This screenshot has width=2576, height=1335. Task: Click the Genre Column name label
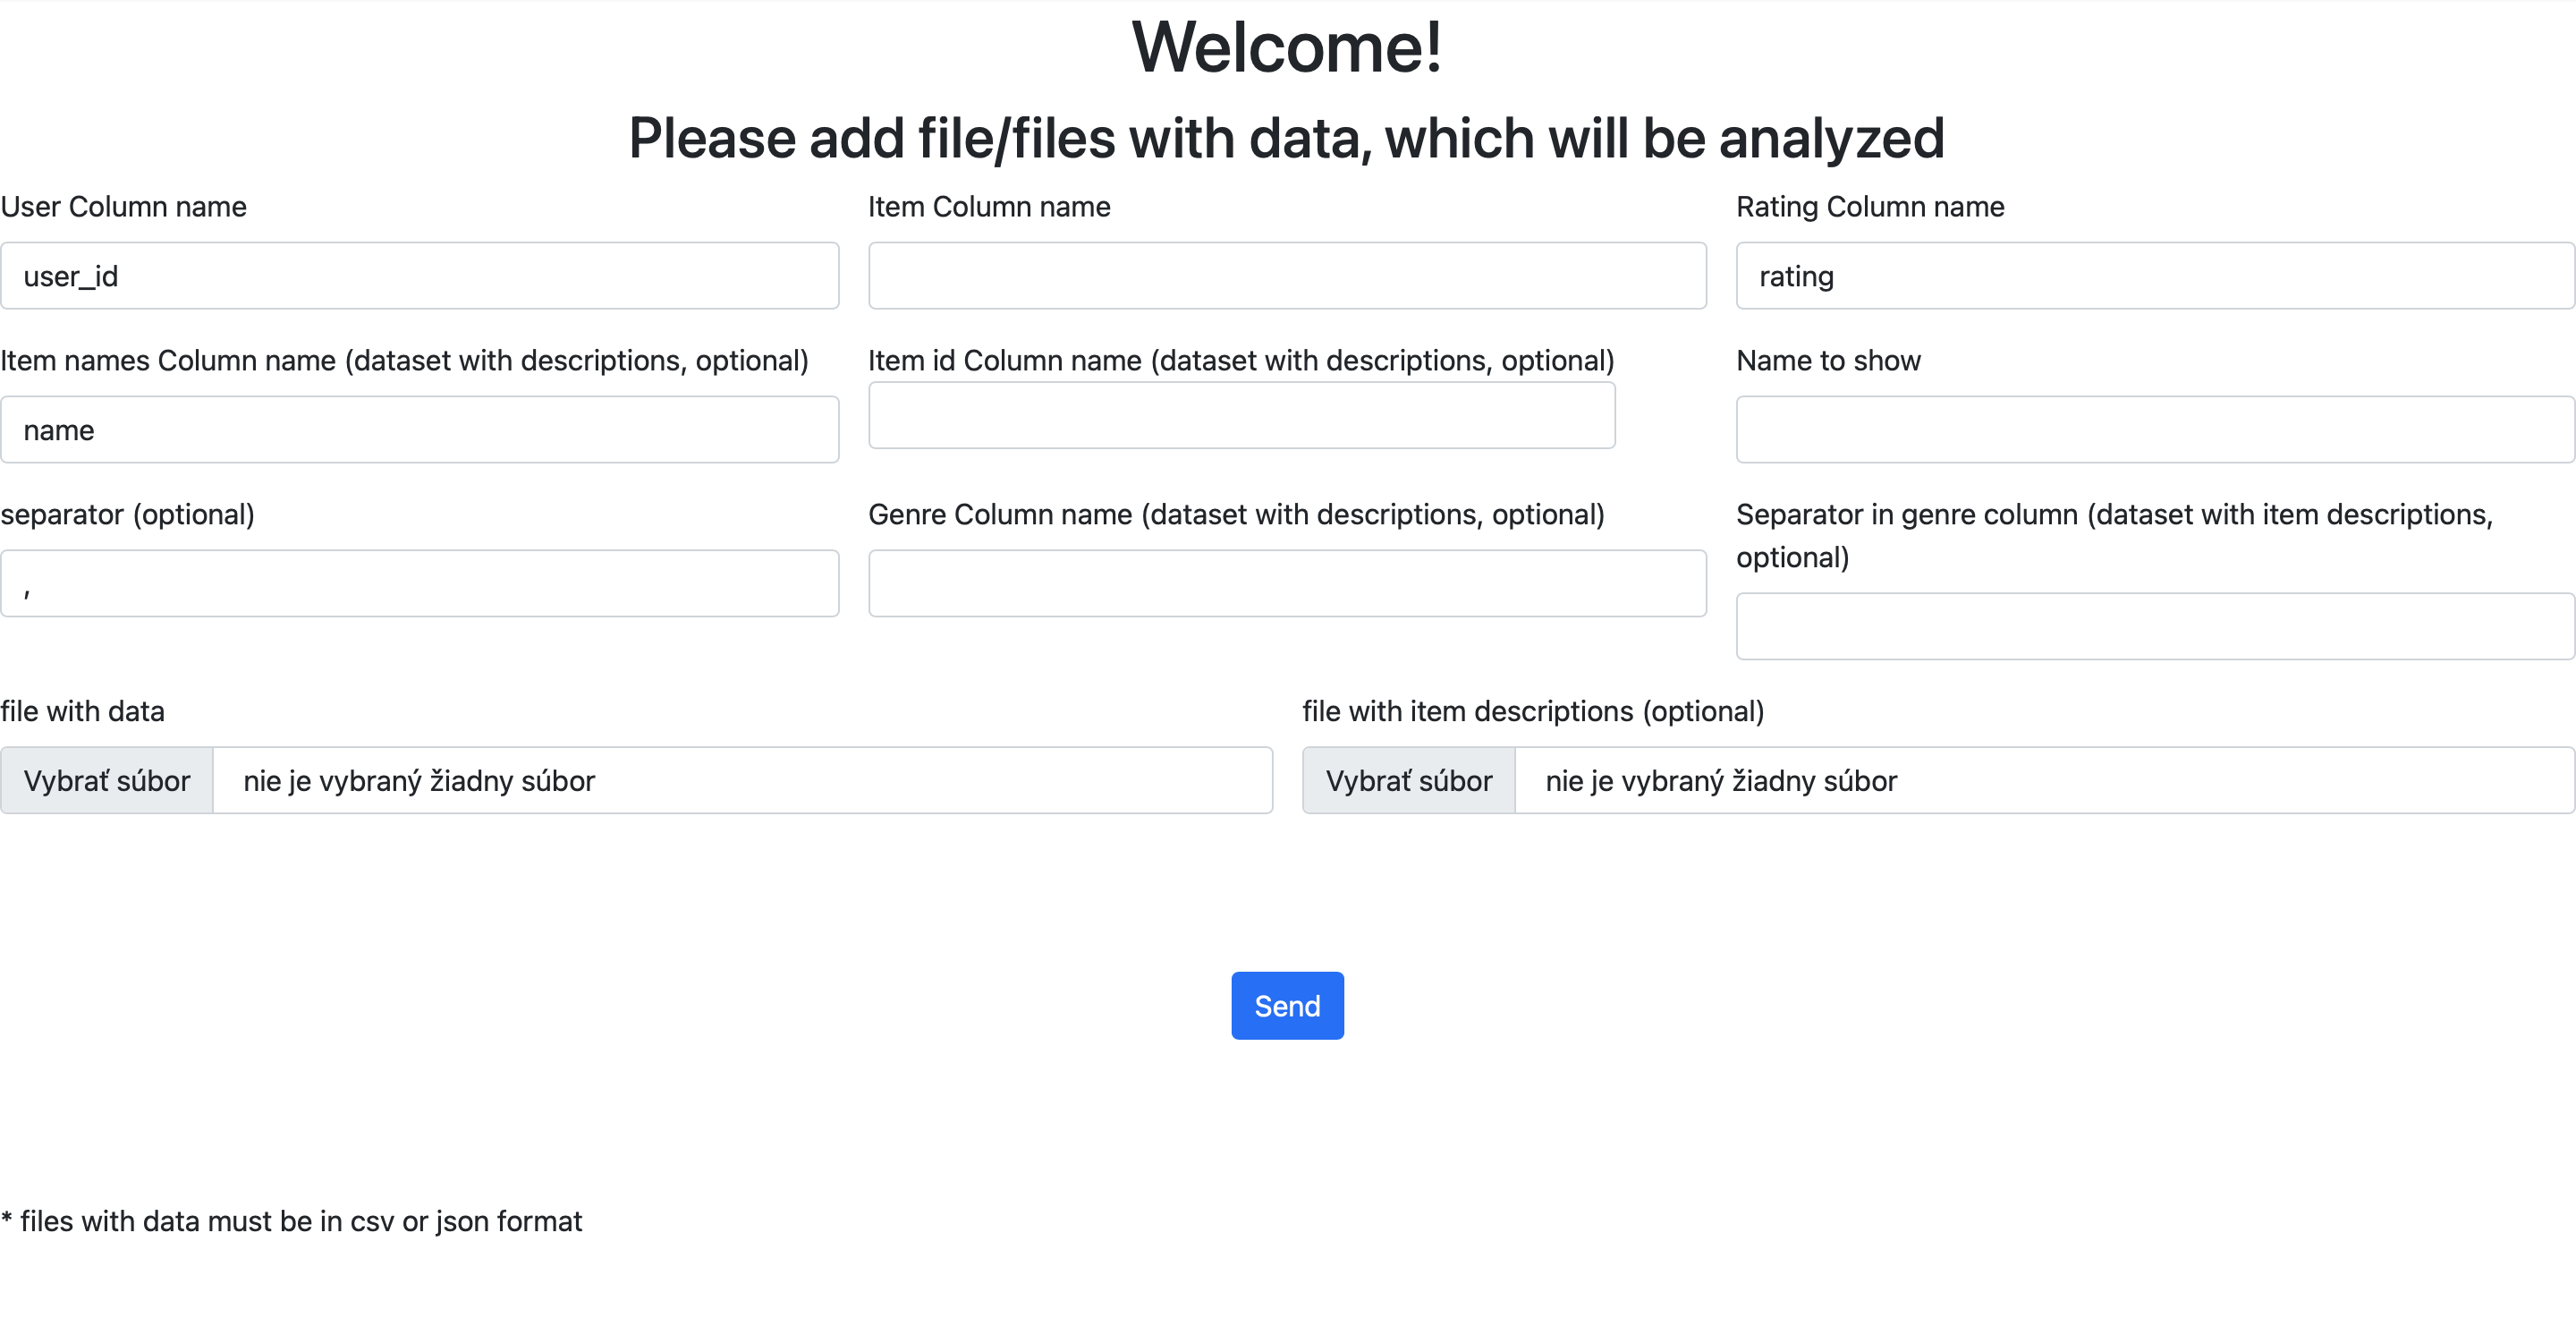click(x=1236, y=514)
